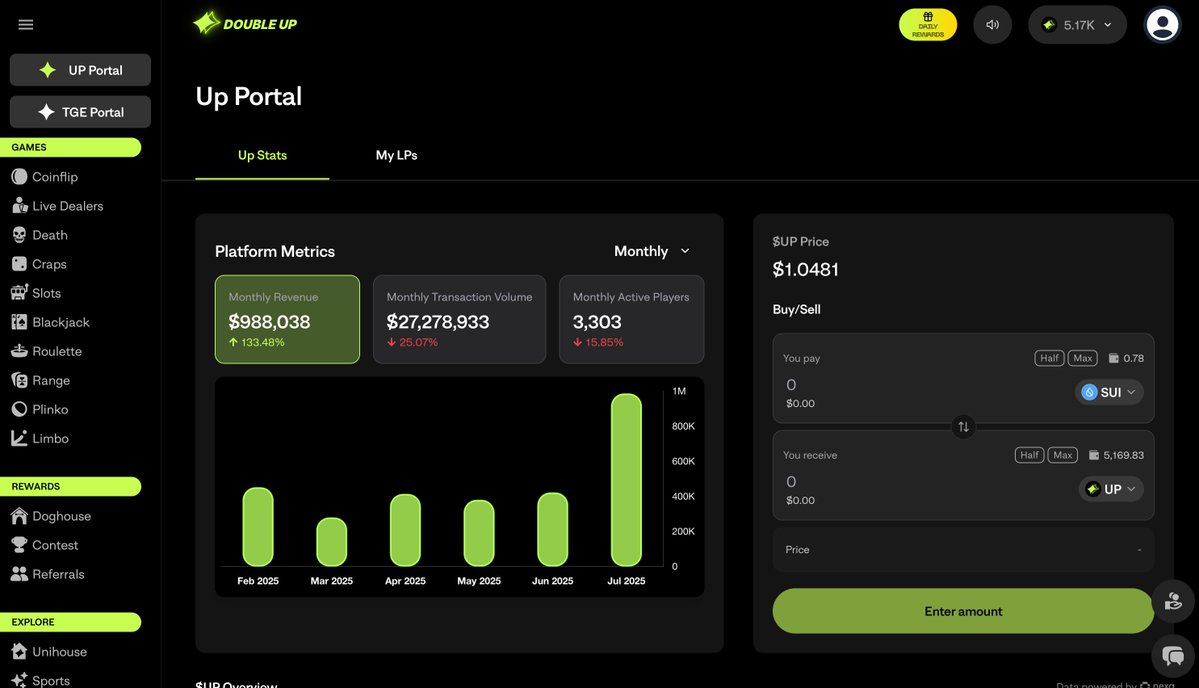Click the SUI wallet balance 0.78
Screen dimensions: 1199x688
1126,358
